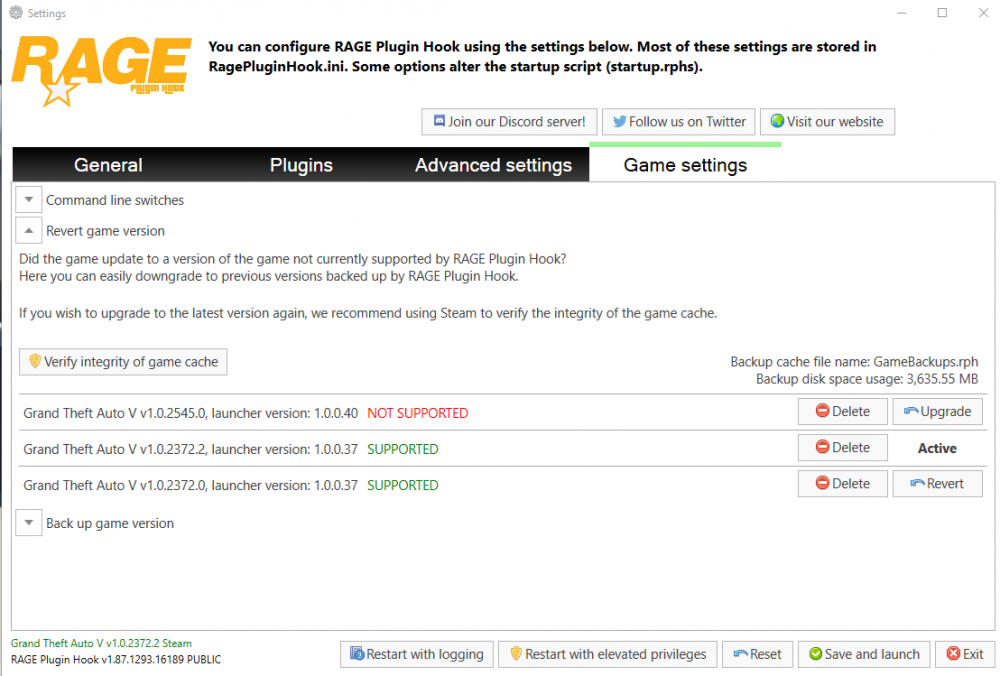Click the red X icon on Exit button
This screenshot has width=1000, height=676.
[x=953, y=654]
